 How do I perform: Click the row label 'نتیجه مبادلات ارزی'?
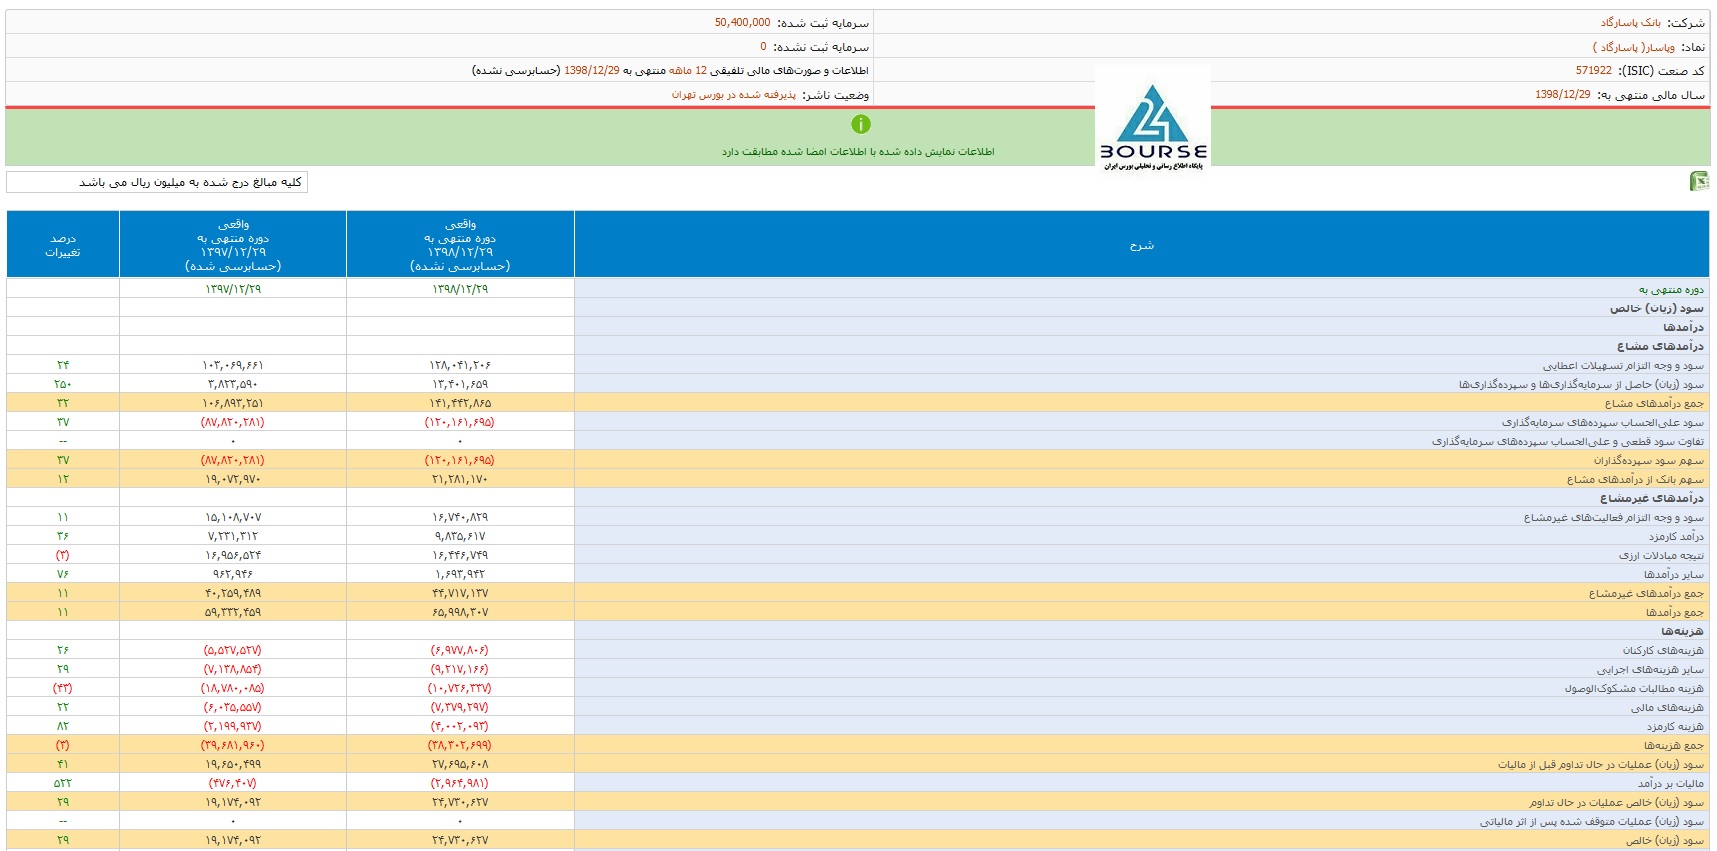click(x=1661, y=555)
